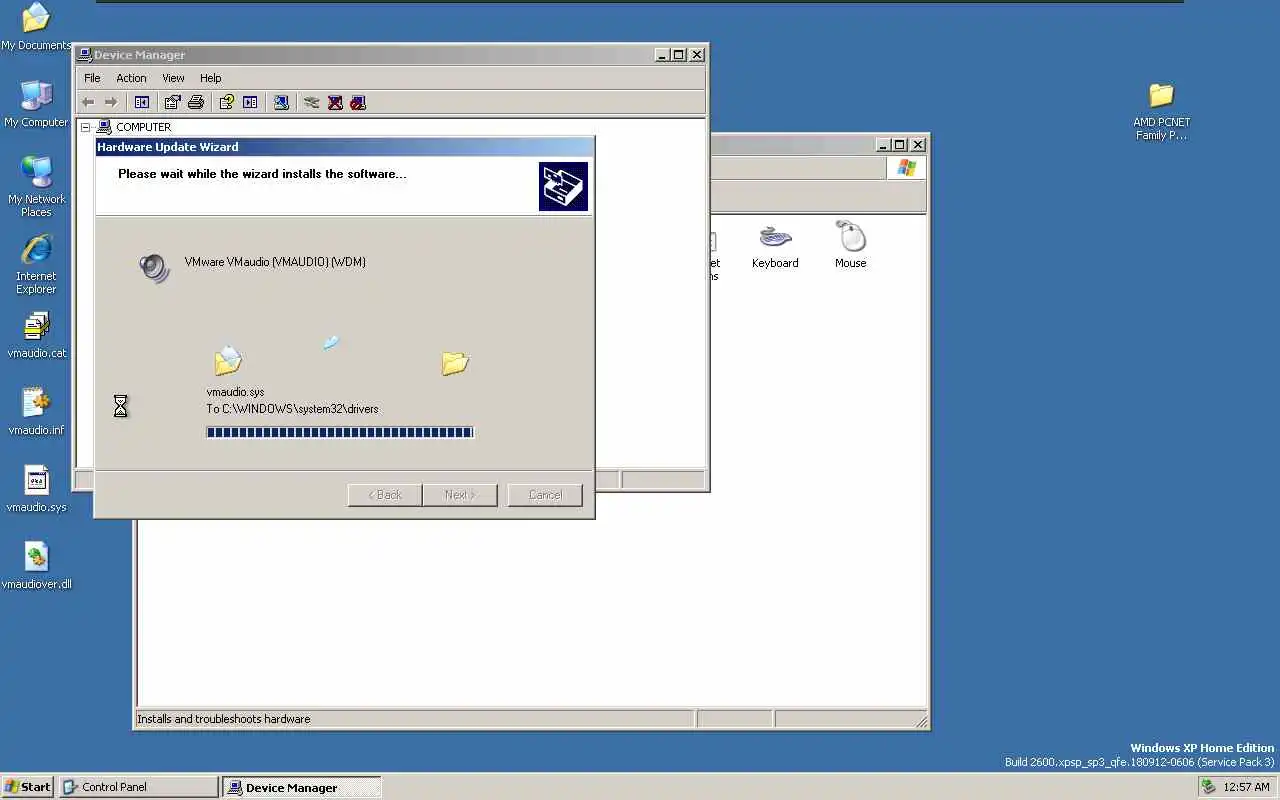
Task: Open My Documents desktop icon
Action: point(36,27)
